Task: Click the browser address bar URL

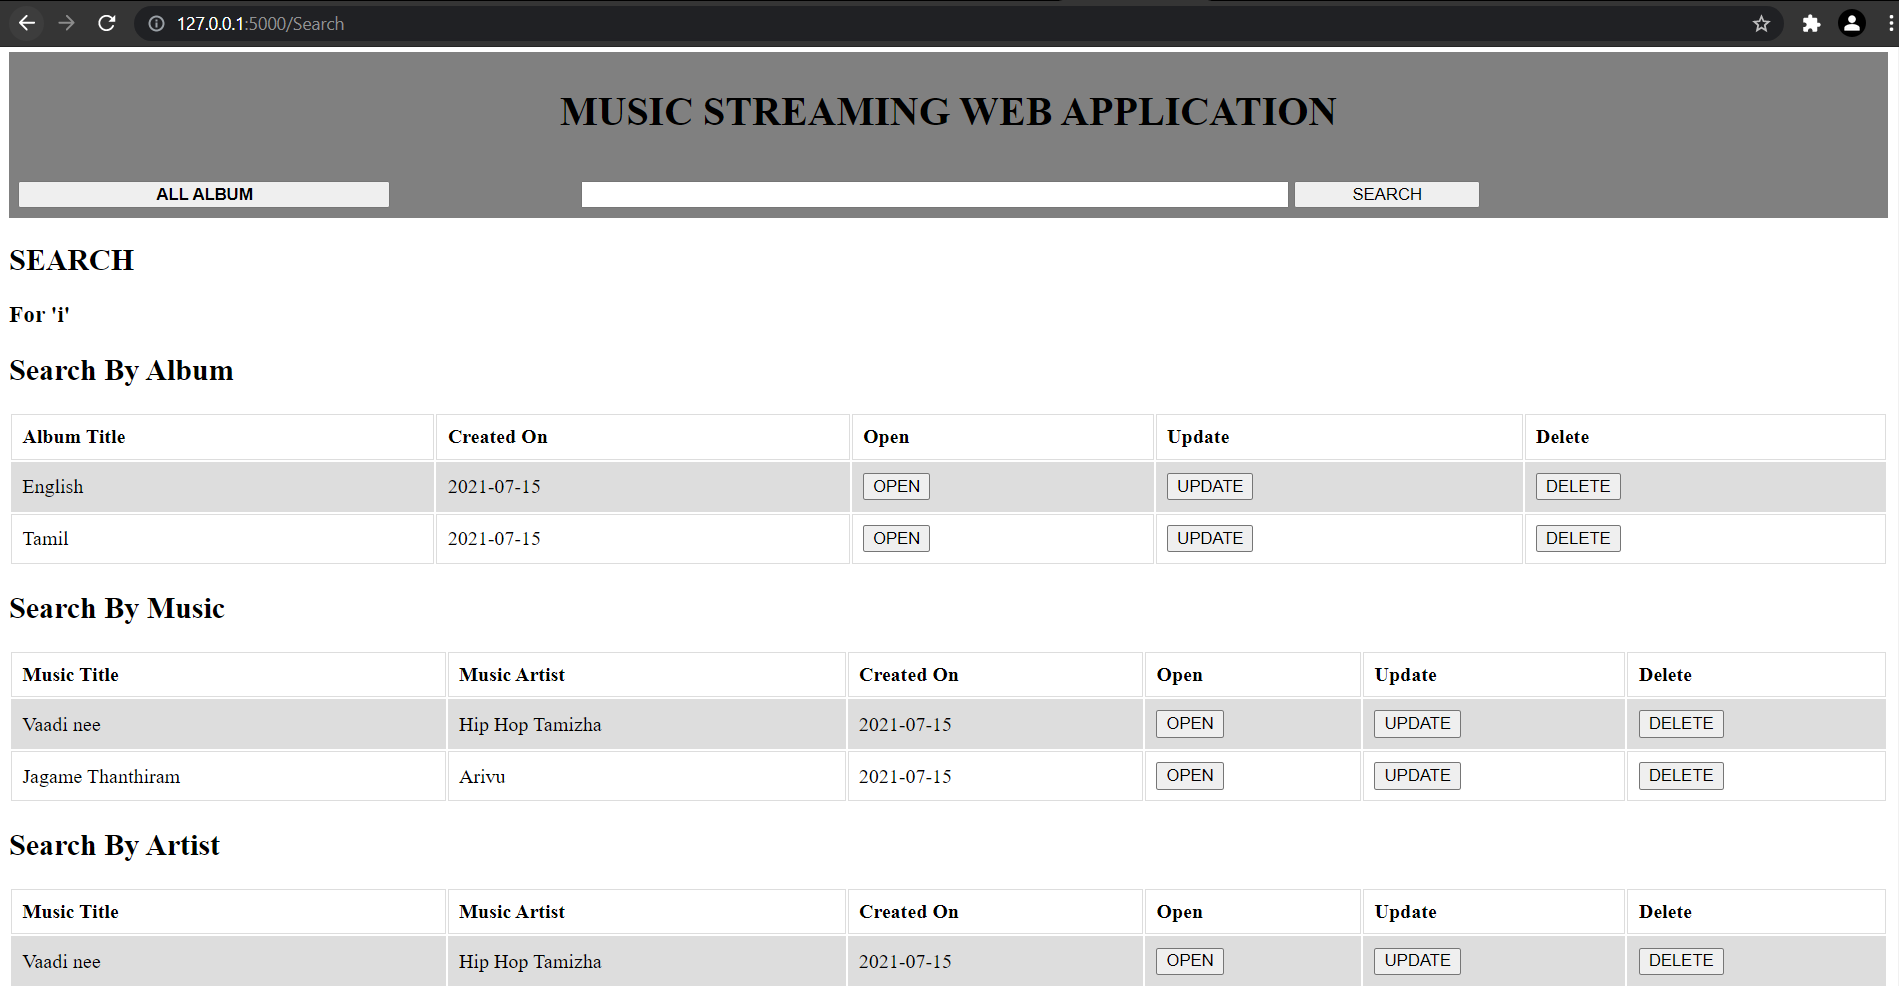Action: 259,23
